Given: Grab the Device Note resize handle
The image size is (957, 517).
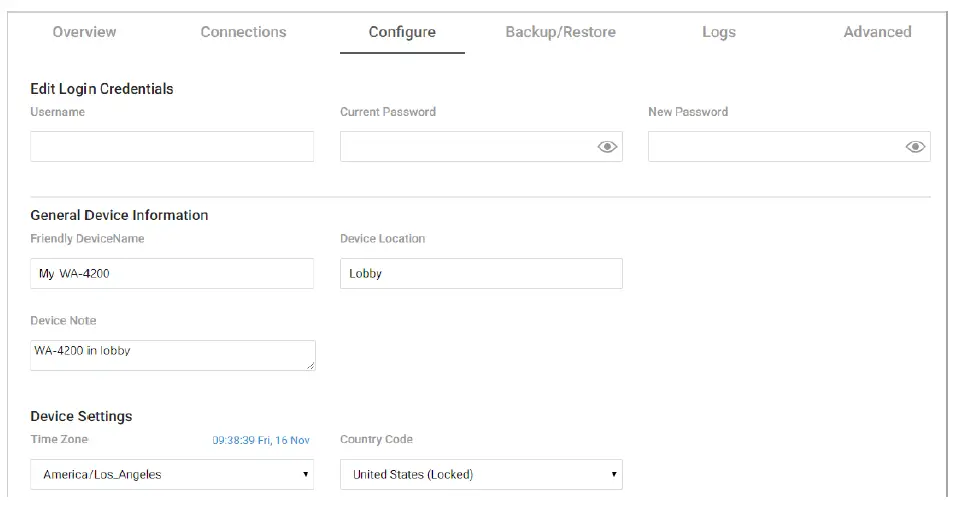Looking at the screenshot, I should pos(311,366).
